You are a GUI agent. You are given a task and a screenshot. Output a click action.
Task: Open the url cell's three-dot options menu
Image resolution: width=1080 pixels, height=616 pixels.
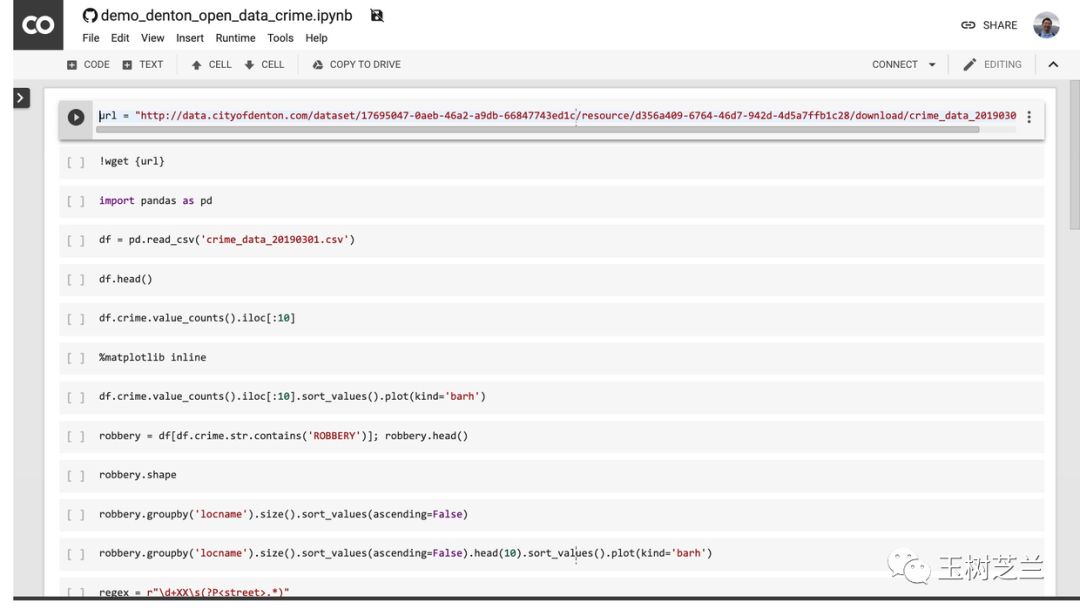[x=1029, y=117]
